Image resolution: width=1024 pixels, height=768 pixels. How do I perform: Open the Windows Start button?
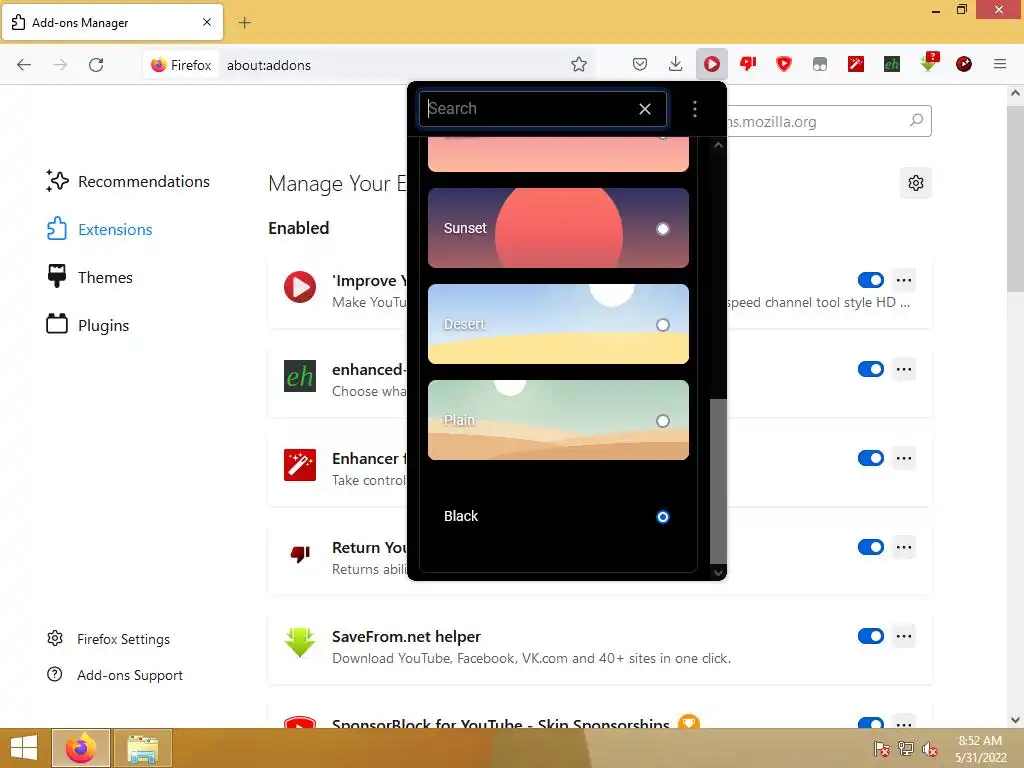click(24, 748)
